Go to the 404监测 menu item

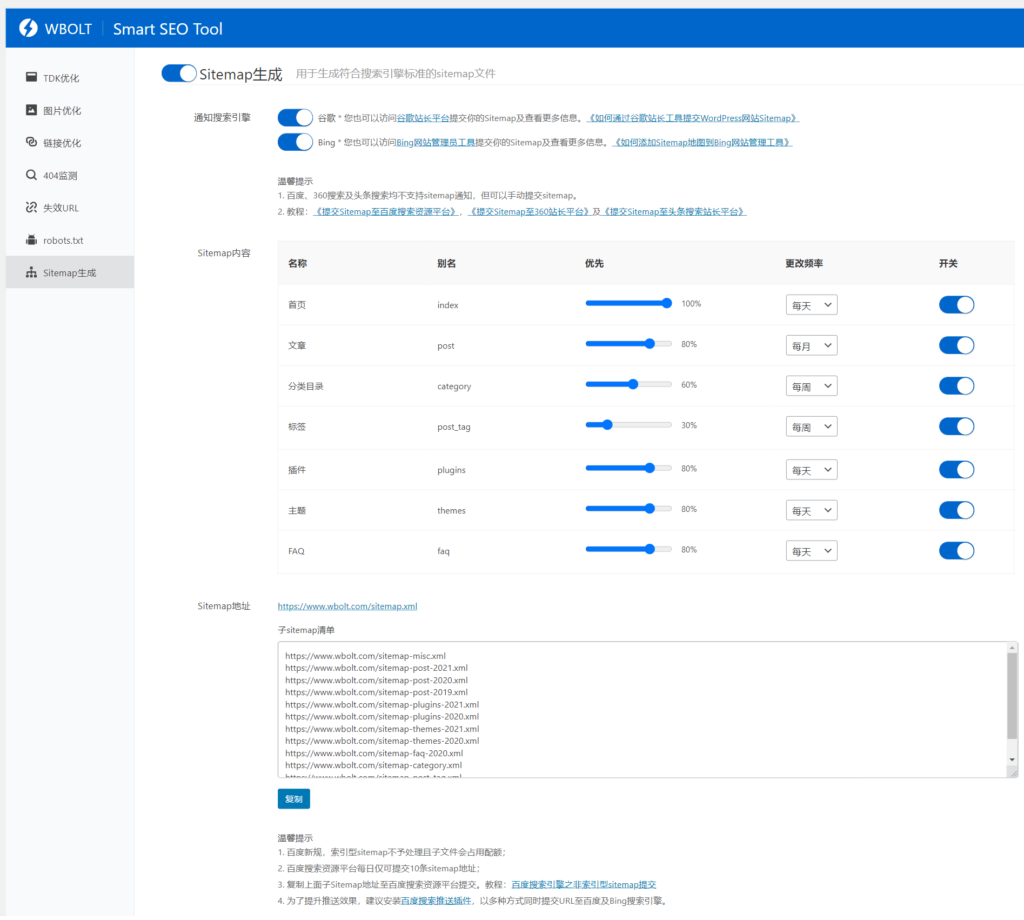point(60,175)
